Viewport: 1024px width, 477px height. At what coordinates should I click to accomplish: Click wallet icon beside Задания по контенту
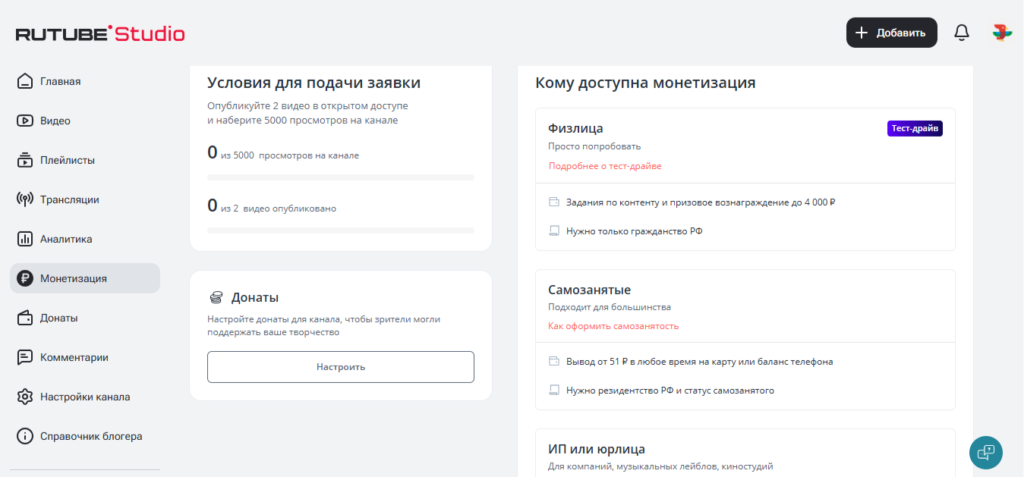(554, 202)
